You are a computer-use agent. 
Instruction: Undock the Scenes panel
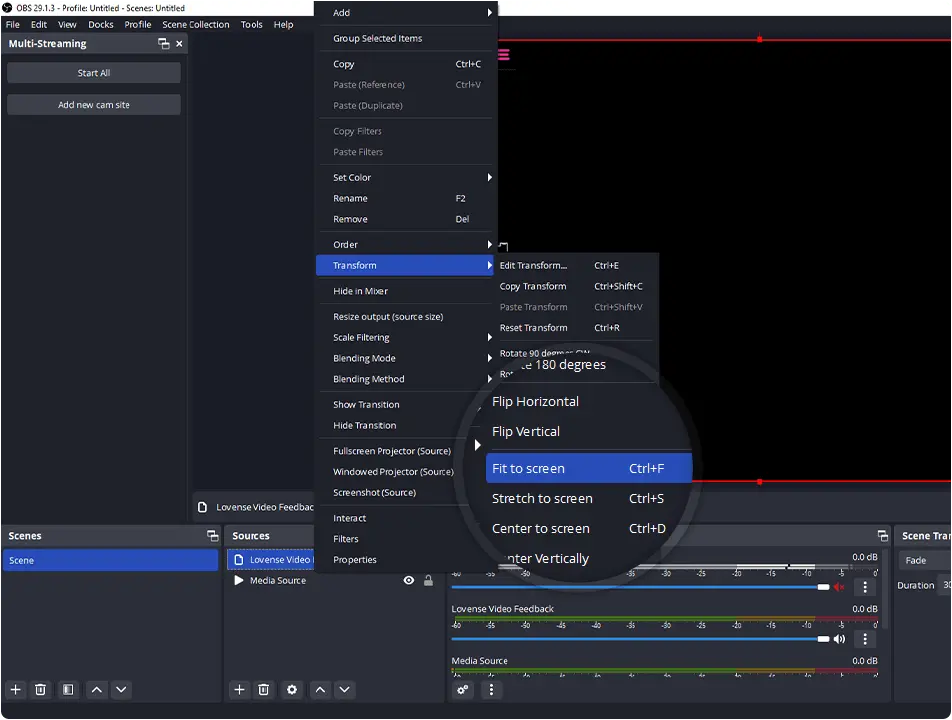coord(212,535)
